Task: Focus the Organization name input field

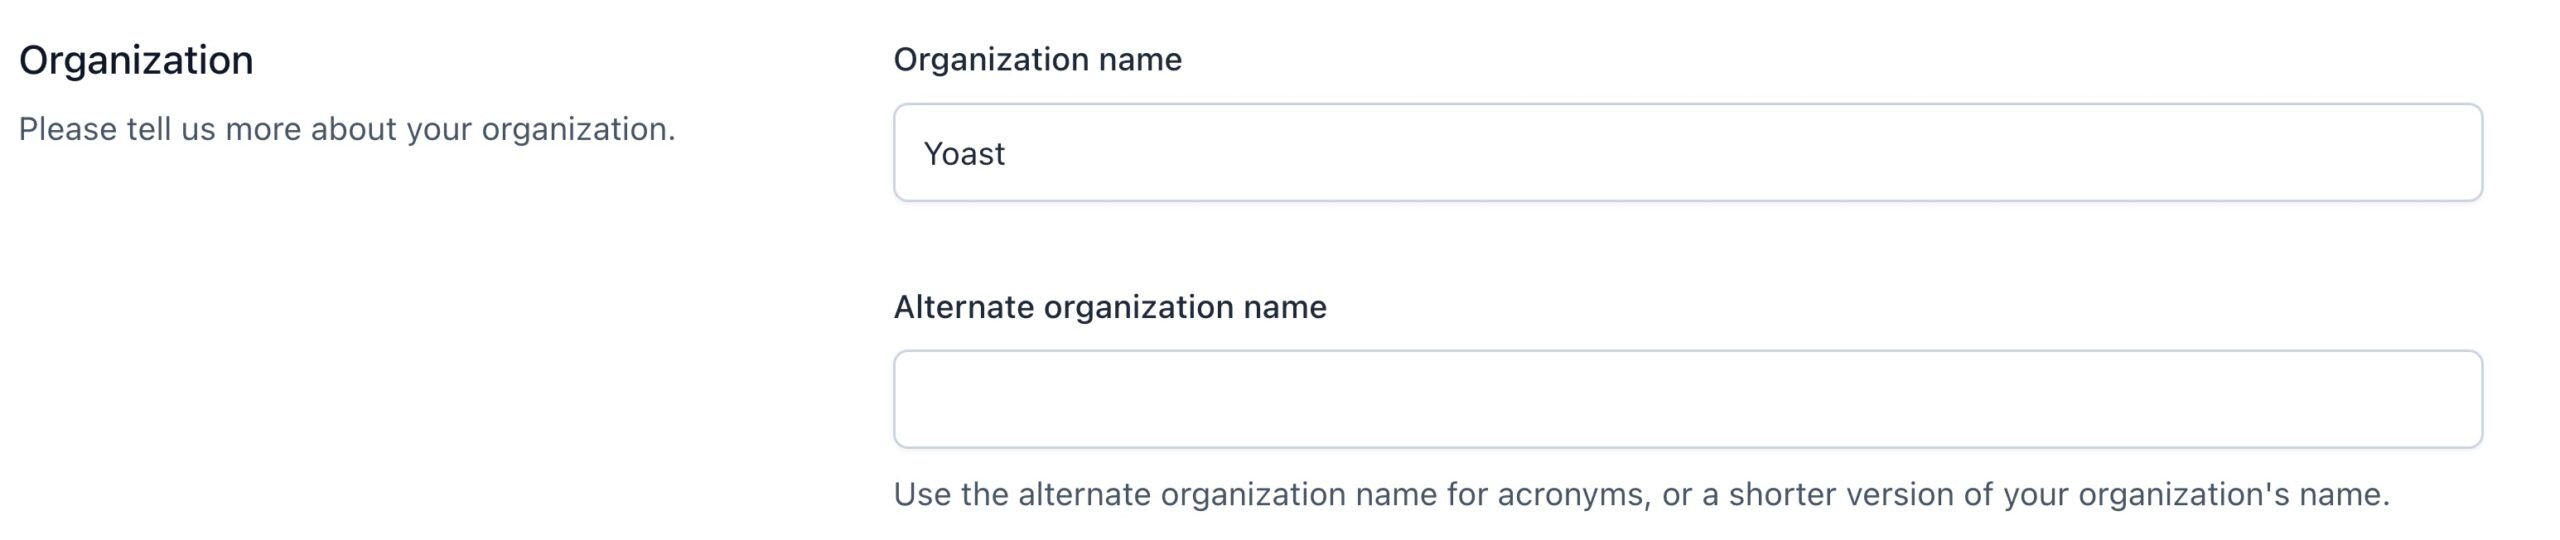Action: point(1687,152)
